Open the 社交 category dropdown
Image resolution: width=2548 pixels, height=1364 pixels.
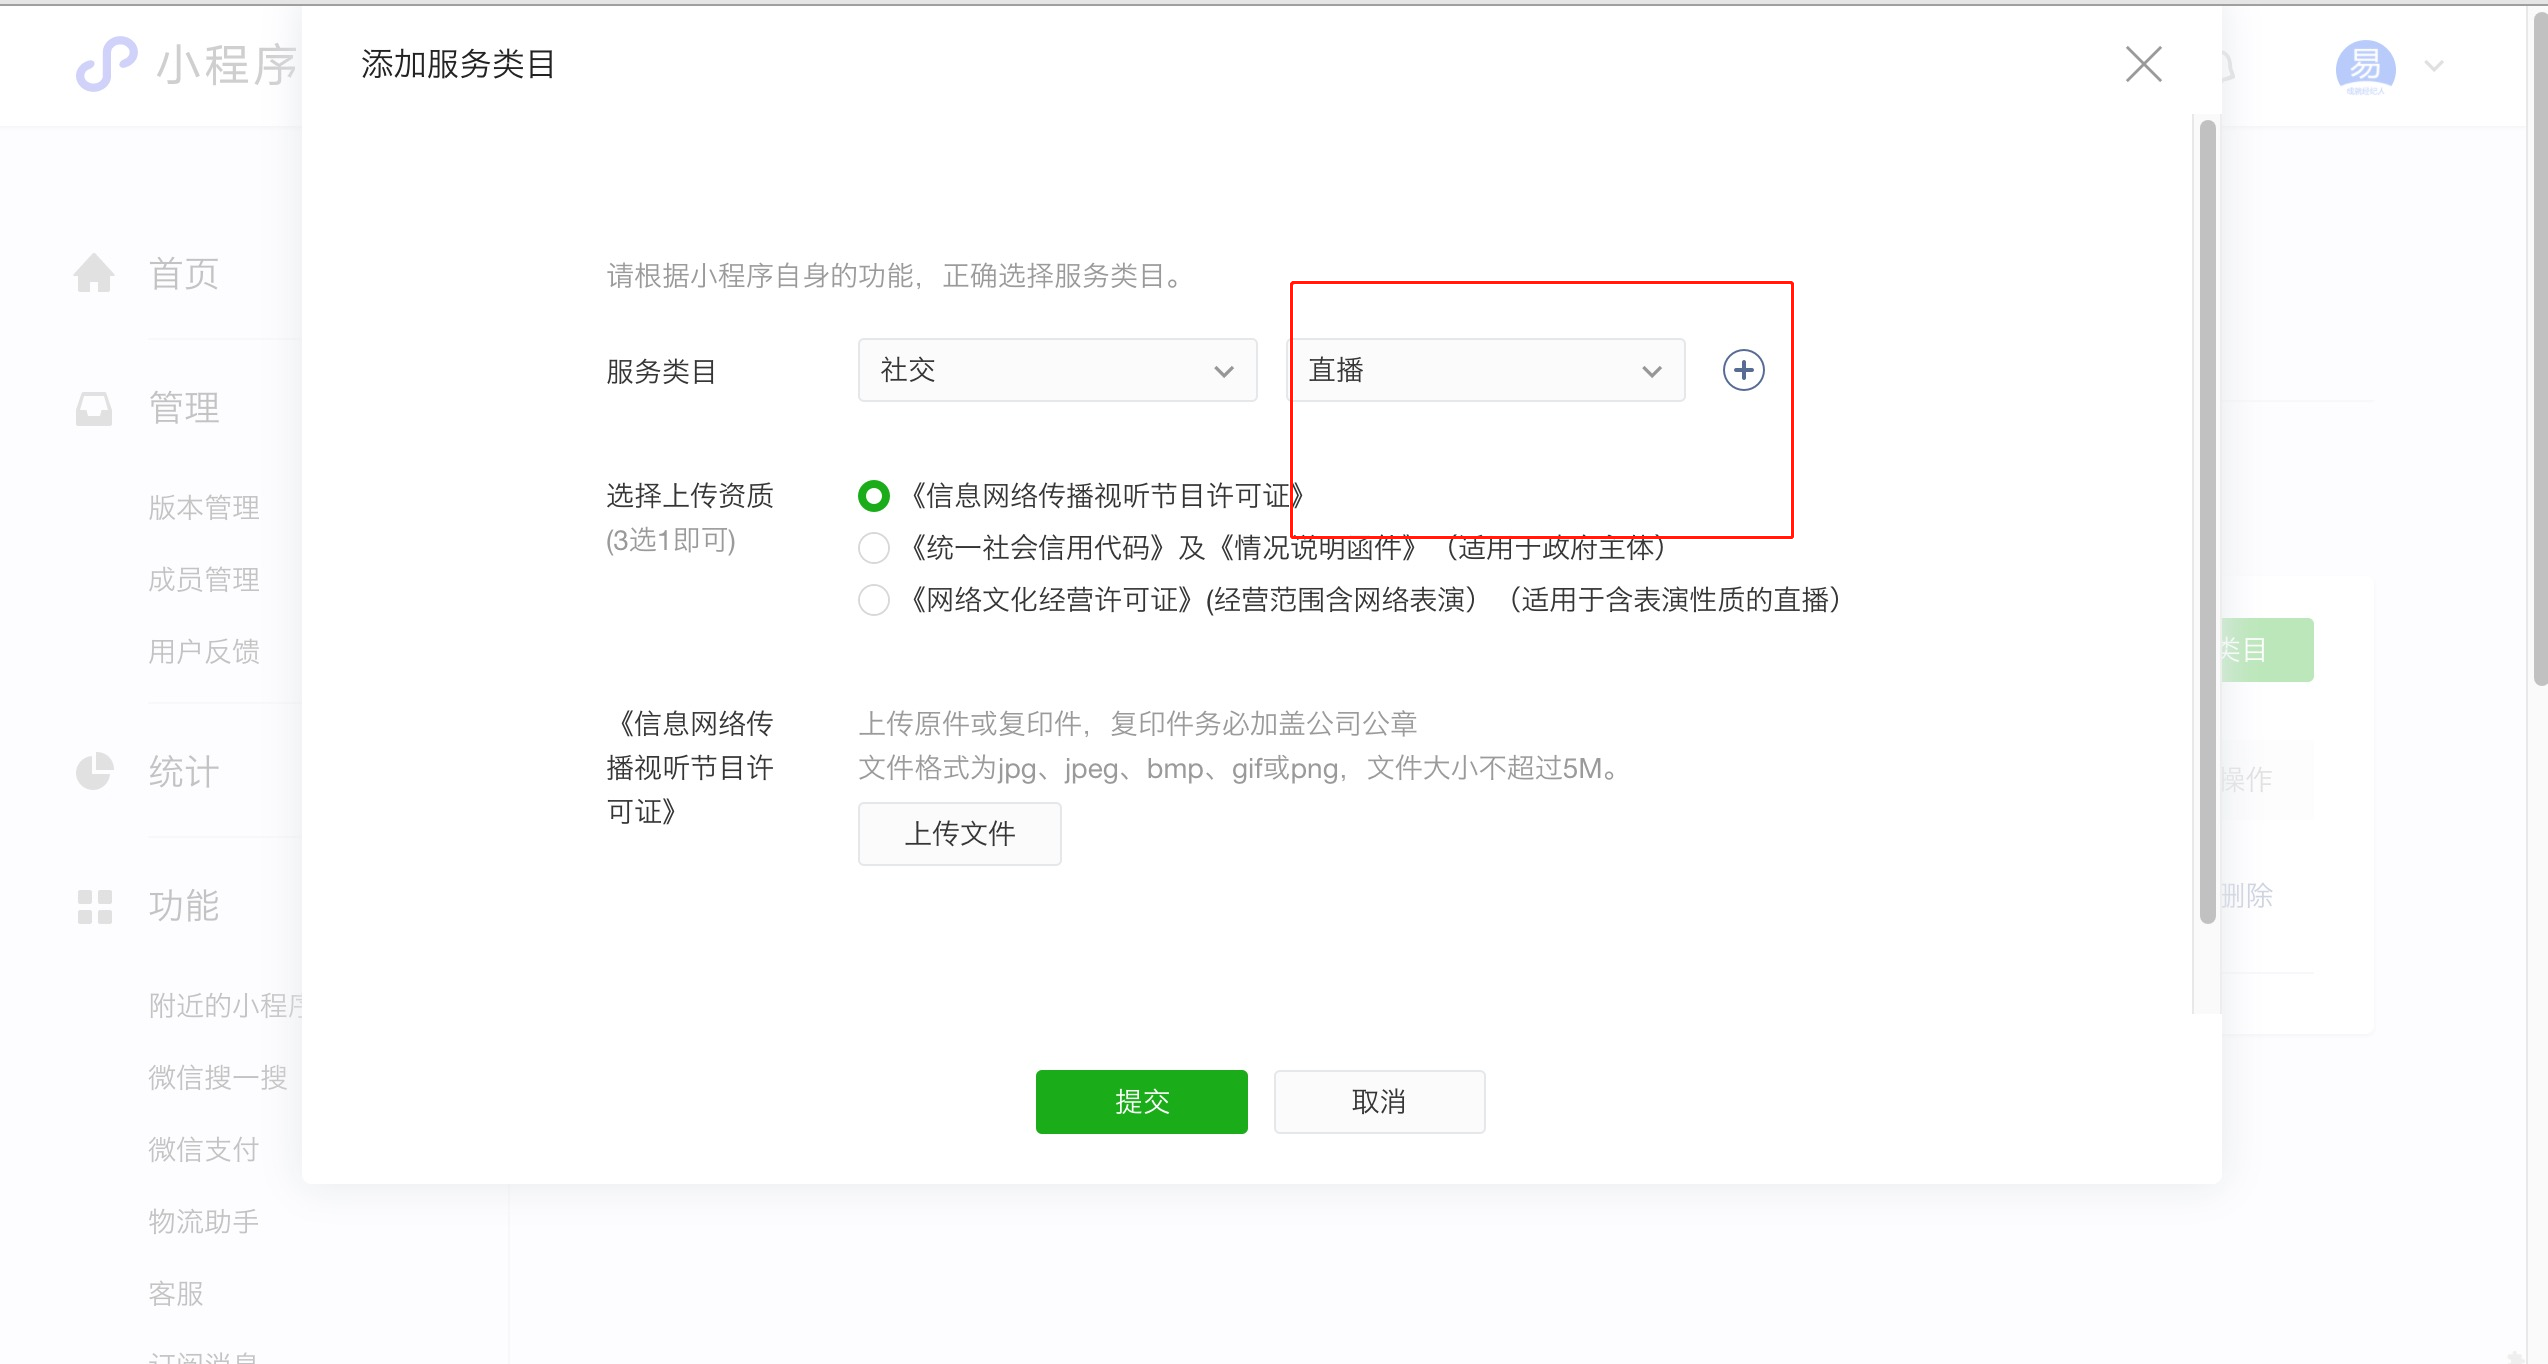pyautogui.click(x=1057, y=370)
